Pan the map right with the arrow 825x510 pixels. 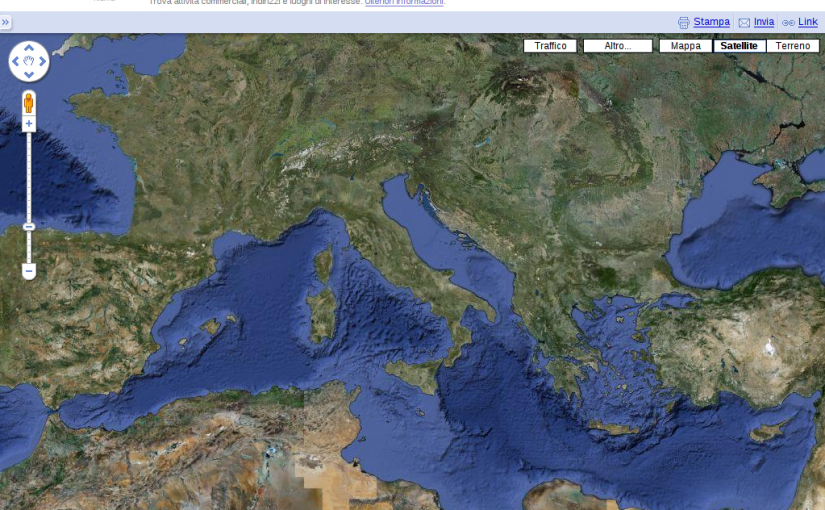(43, 62)
